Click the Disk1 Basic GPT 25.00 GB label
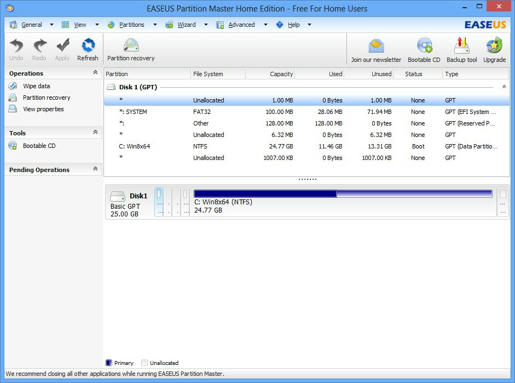The height and width of the screenshot is (383, 515). [x=129, y=205]
